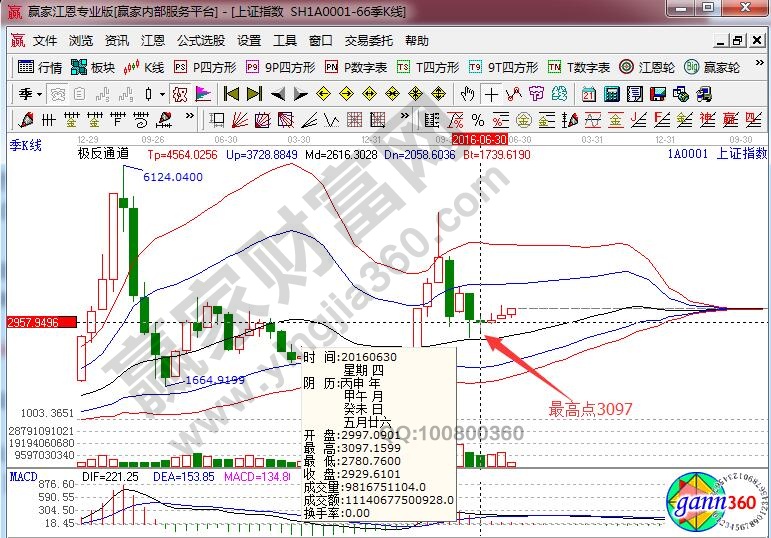Click the 板块 sector toolbar icon
The image size is (771, 538).
[92, 68]
